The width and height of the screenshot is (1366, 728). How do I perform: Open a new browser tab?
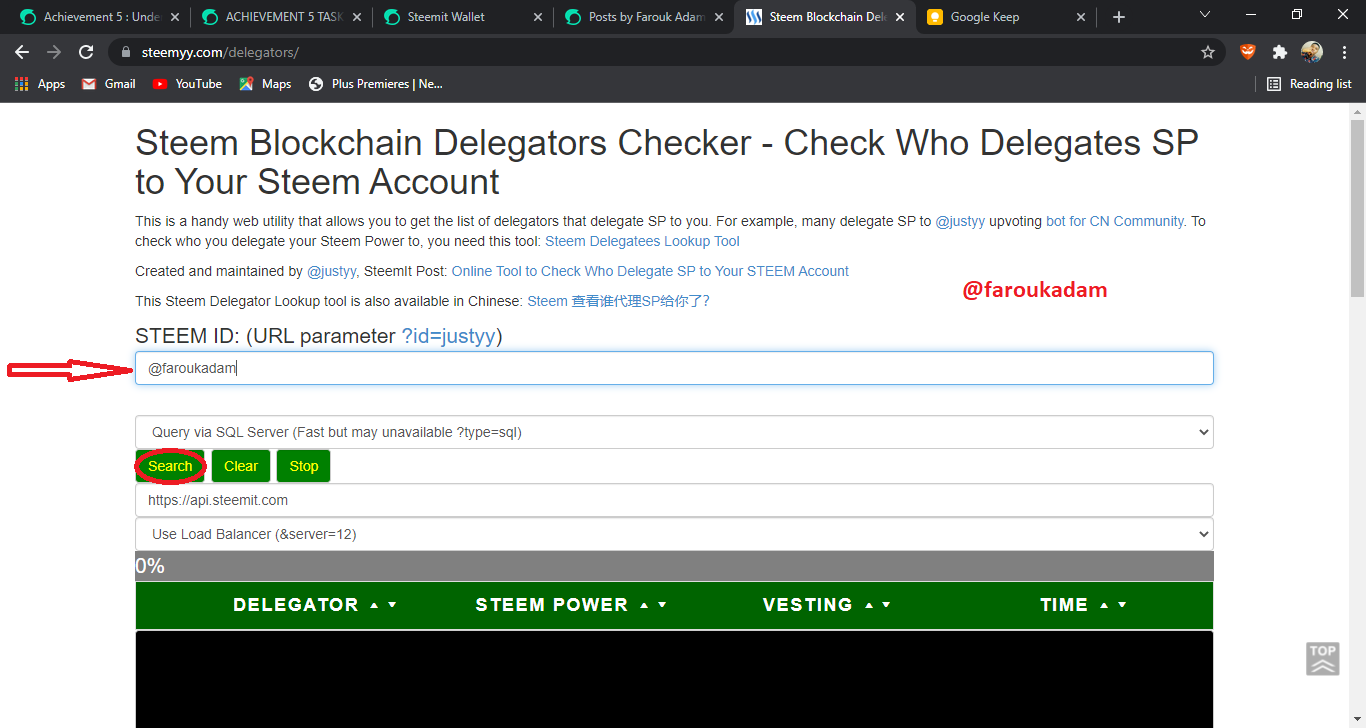[x=1119, y=17]
